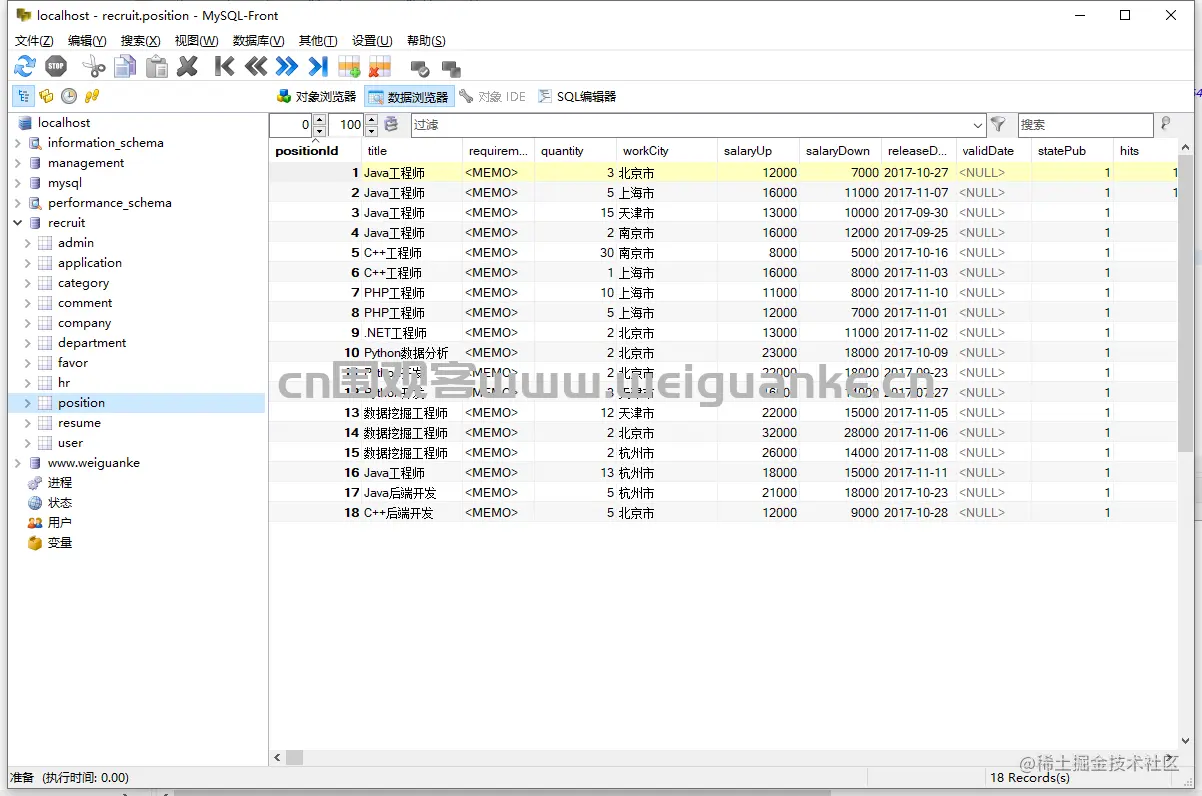Click the clipboard Paste icon
This screenshot has height=796, width=1202.
point(157,67)
